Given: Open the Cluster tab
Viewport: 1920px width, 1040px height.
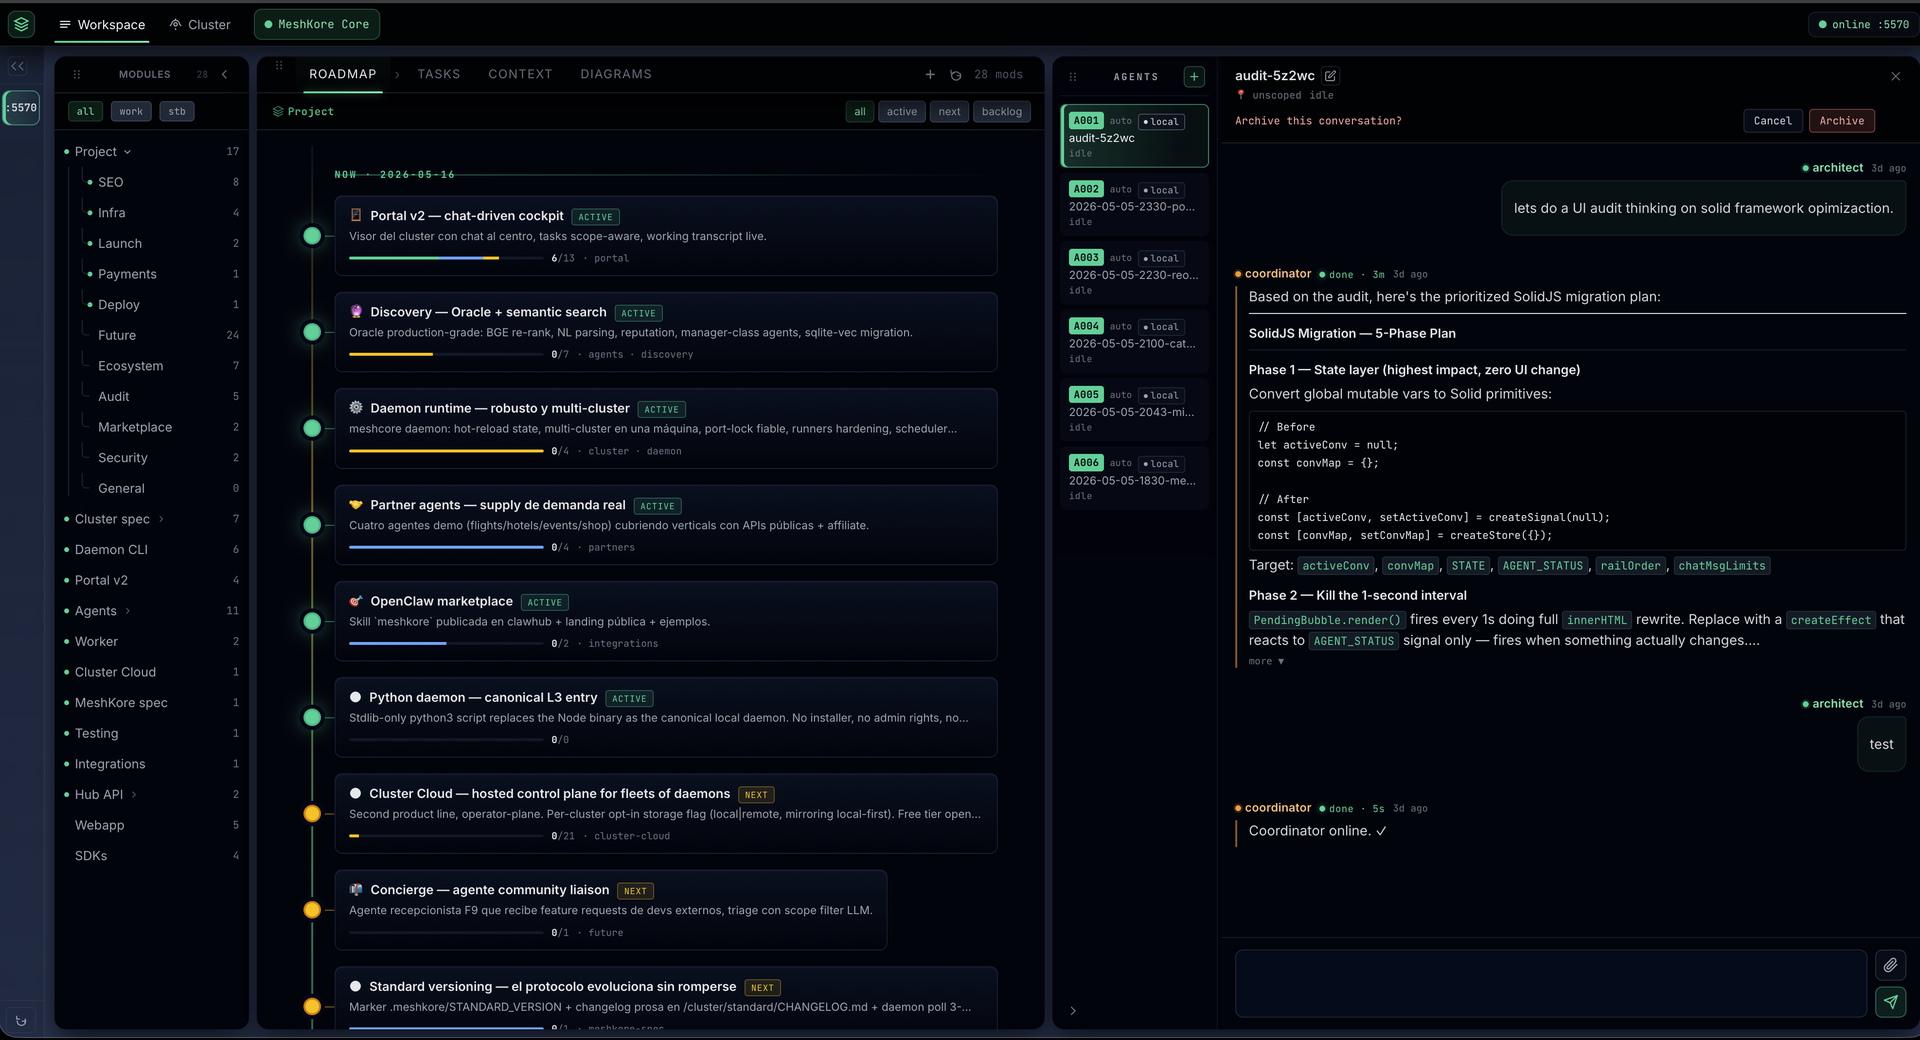Looking at the screenshot, I should (200, 24).
